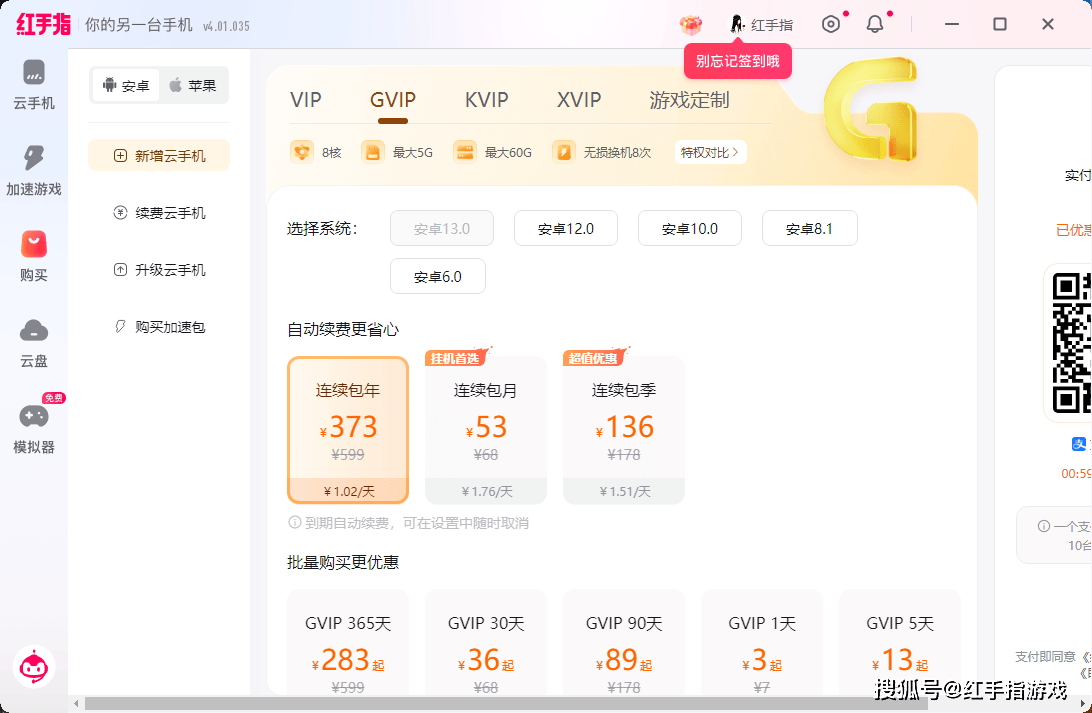The width and height of the screenshot is (1092, 713).
Task: Open the 购买 shopping bag icon
Action: 33,244
